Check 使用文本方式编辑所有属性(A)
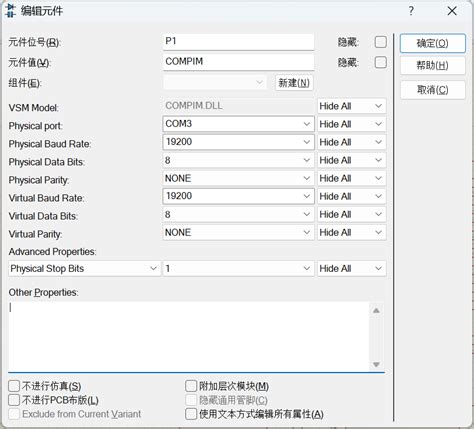 click(x=191, y=414)
